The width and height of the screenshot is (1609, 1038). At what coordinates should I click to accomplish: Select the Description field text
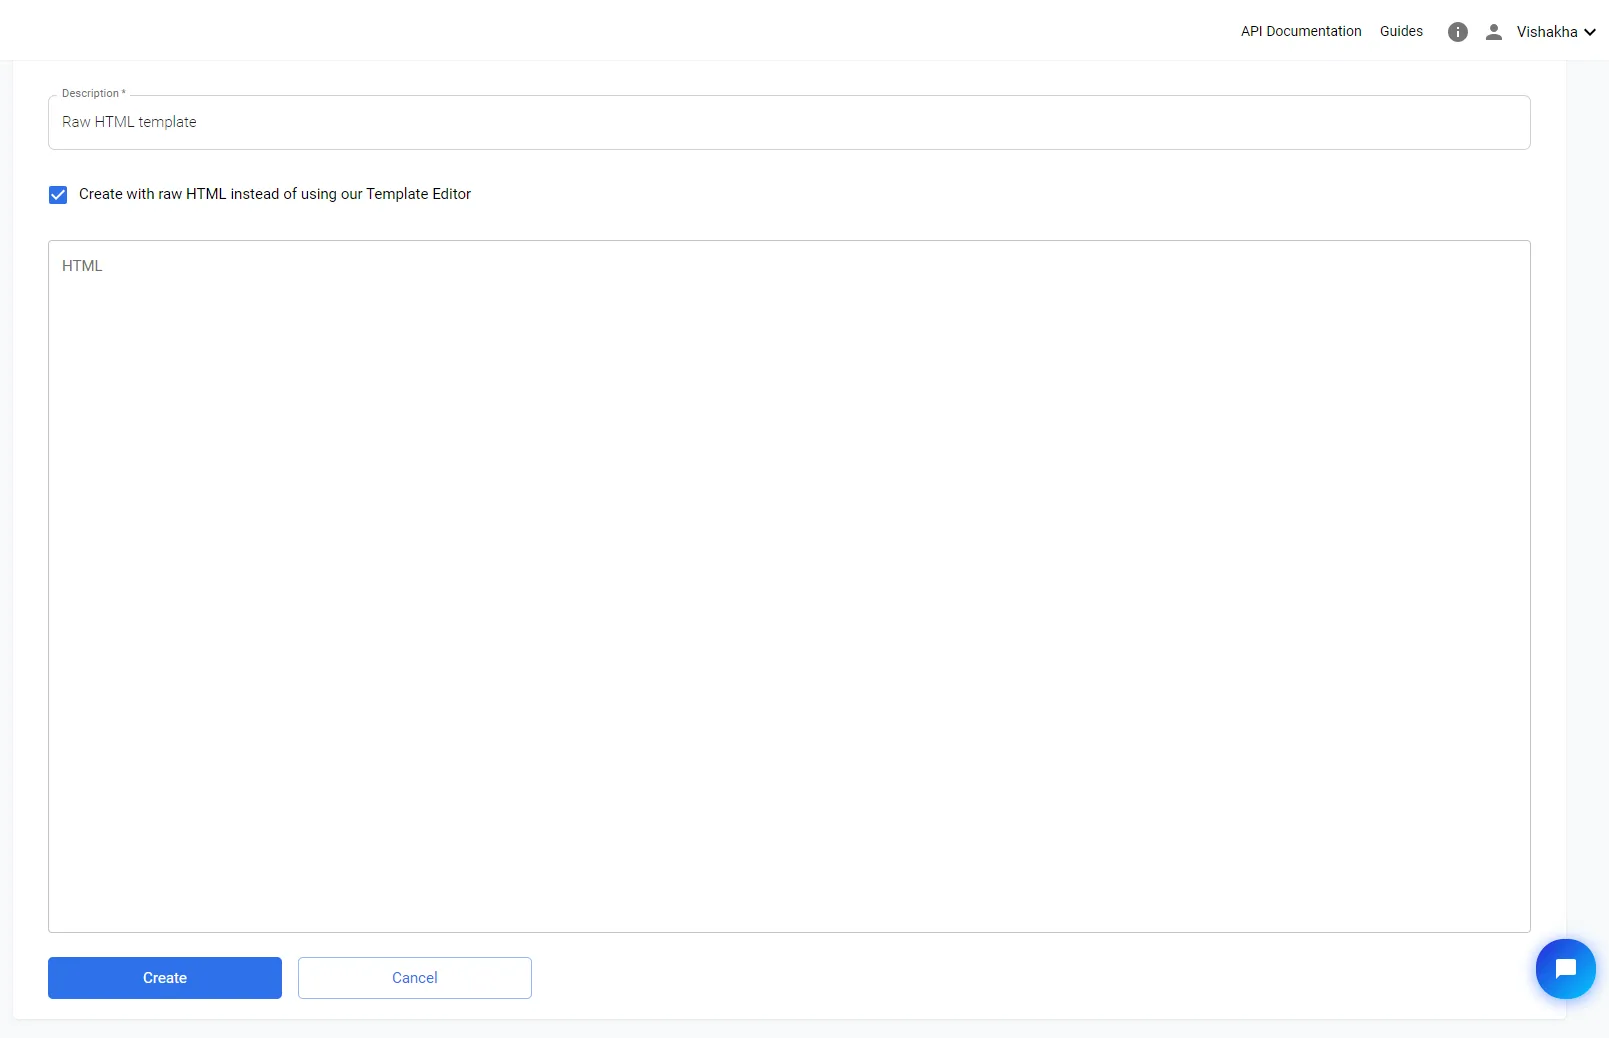788,122
